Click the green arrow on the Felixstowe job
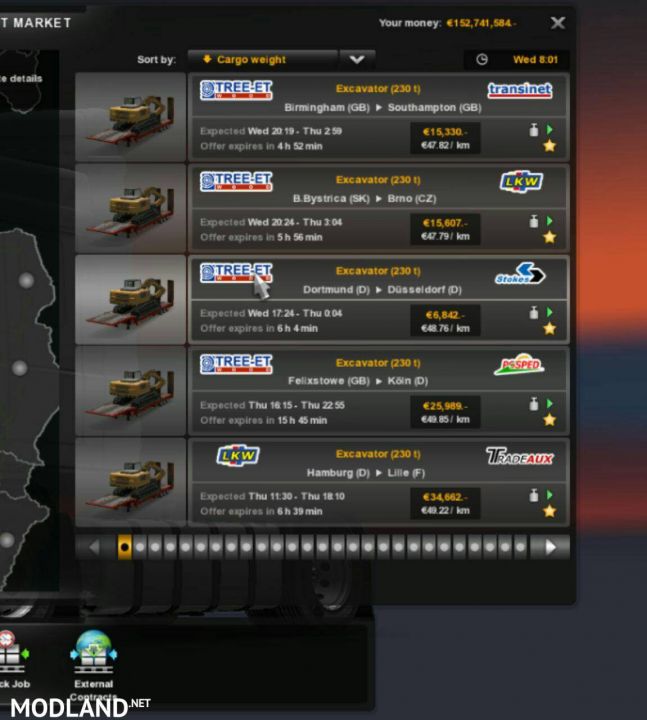The height and width of the screenshot is (720, 647). (550, 404)
